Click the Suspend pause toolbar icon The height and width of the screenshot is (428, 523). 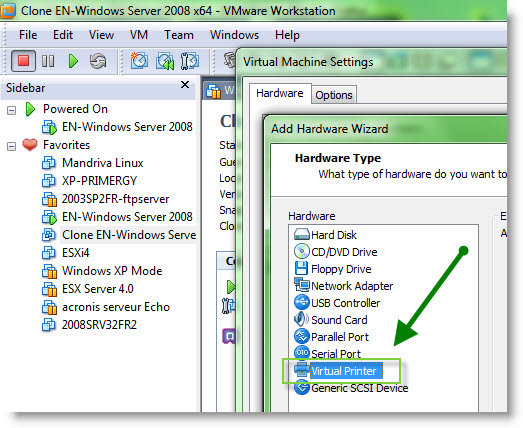(x=48, y=61)
